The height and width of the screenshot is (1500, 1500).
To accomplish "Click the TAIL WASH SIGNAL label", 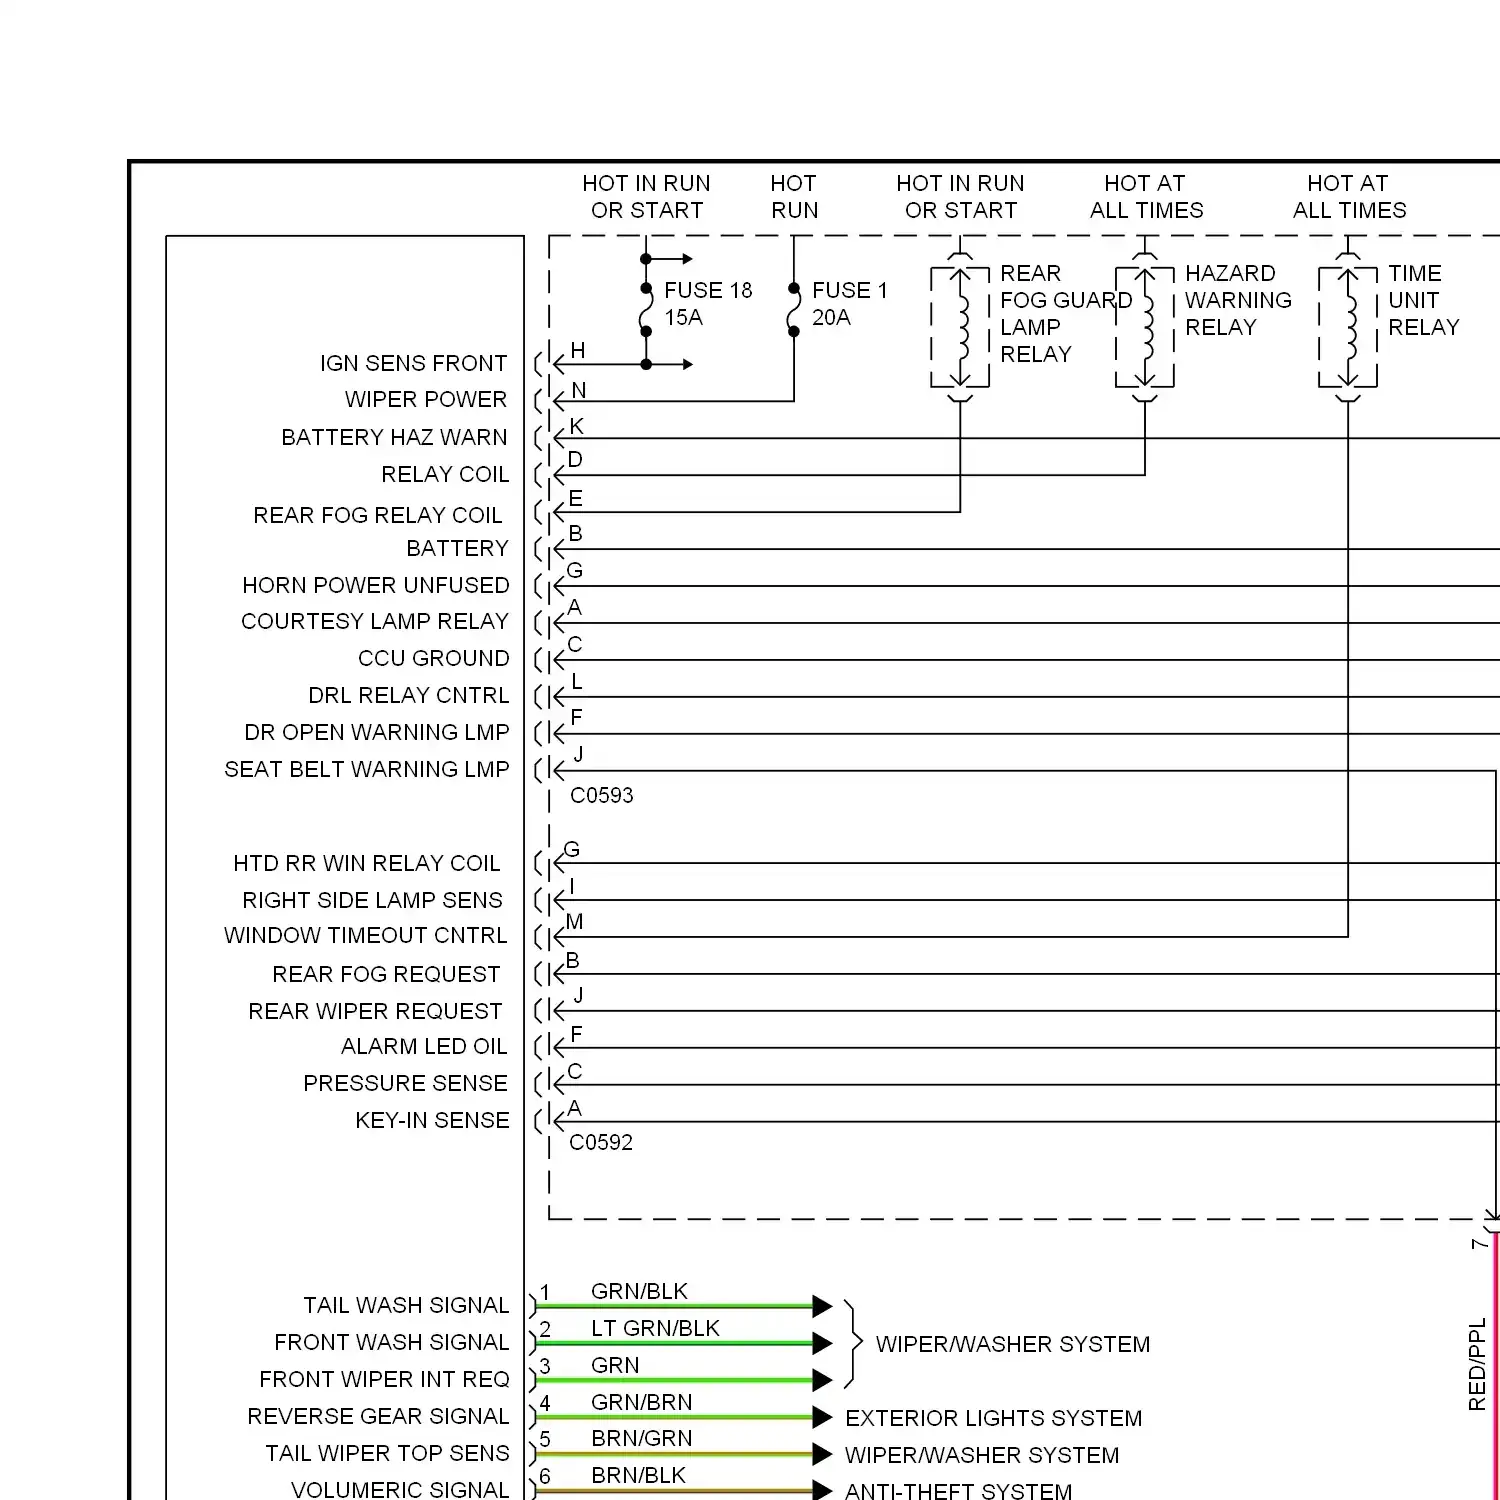I will pyautogui.click(x=406, y=1305).
